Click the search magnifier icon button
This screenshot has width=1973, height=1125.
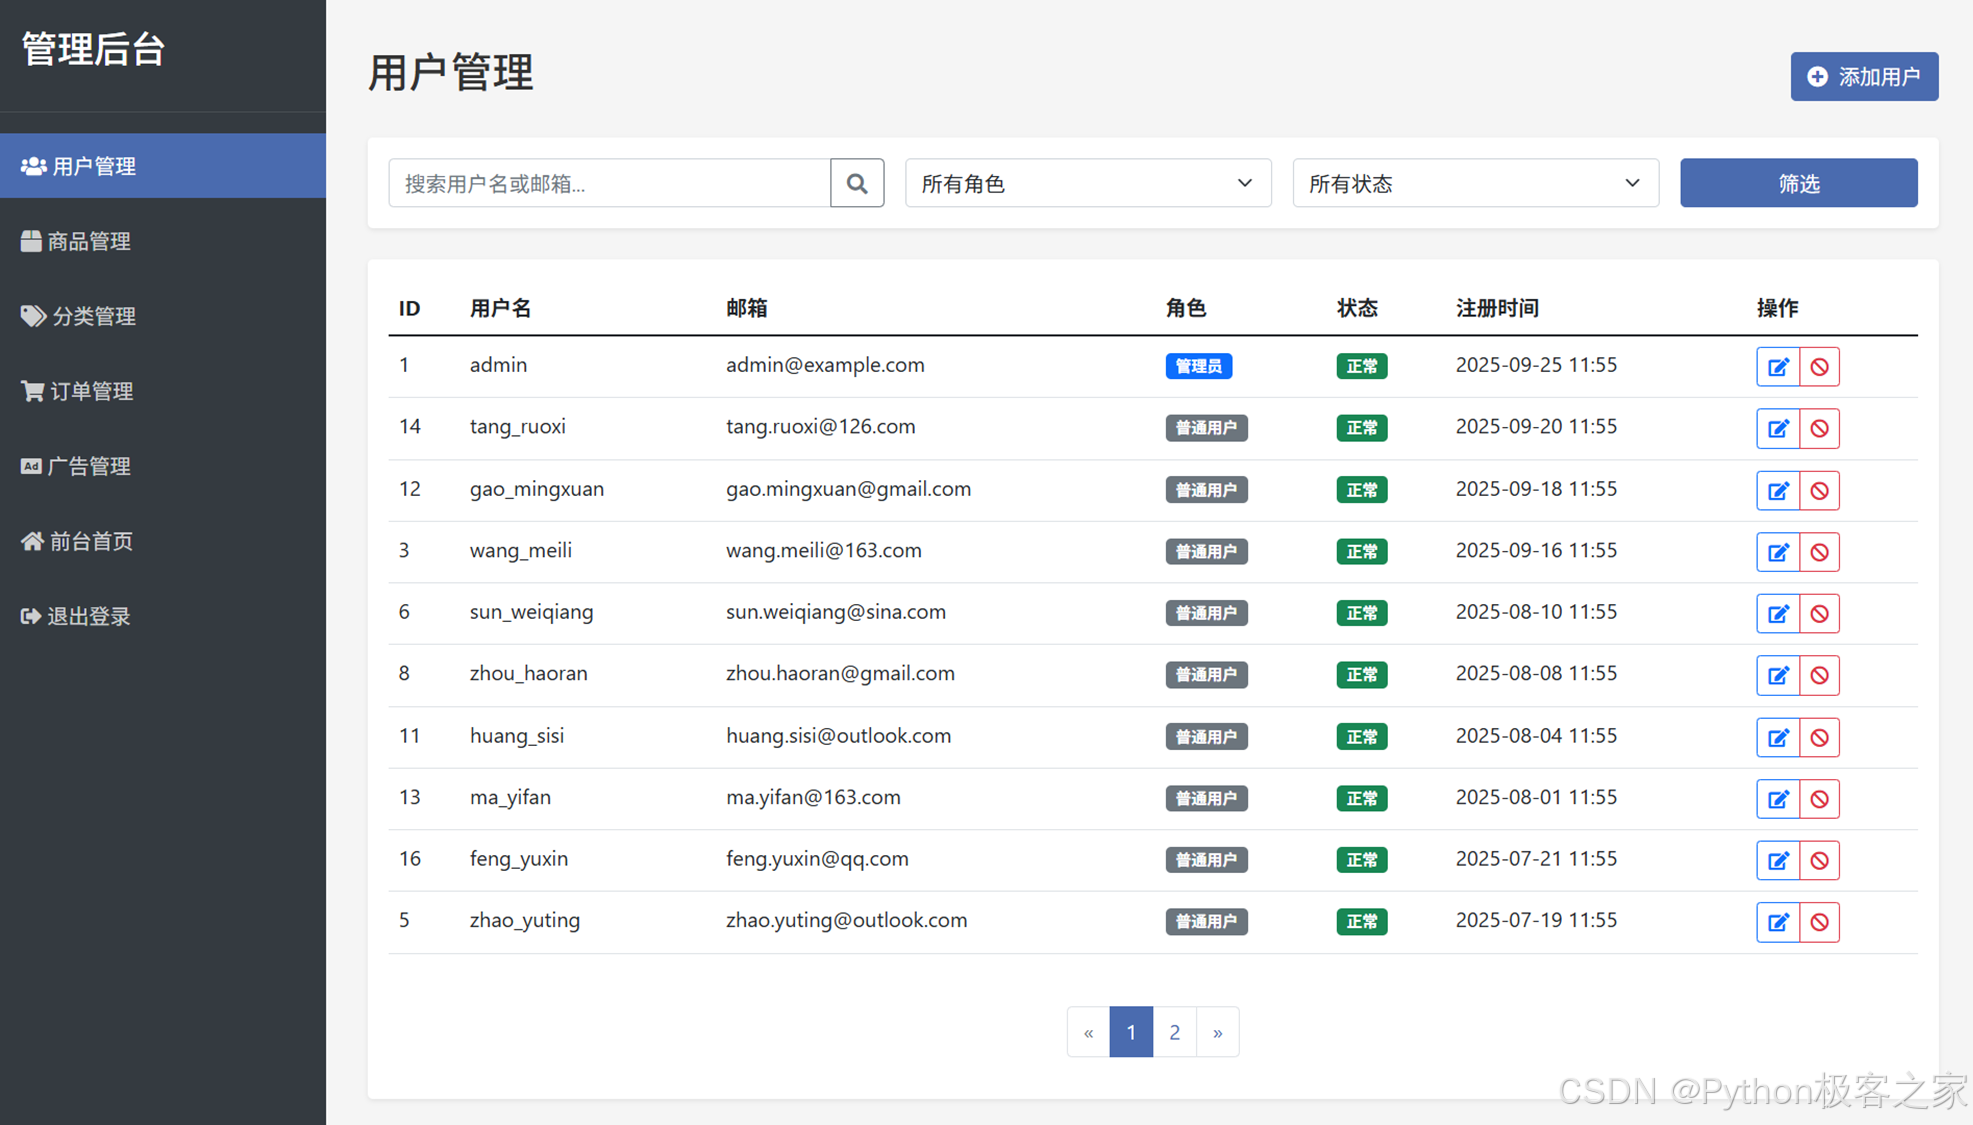pos(857,183)
